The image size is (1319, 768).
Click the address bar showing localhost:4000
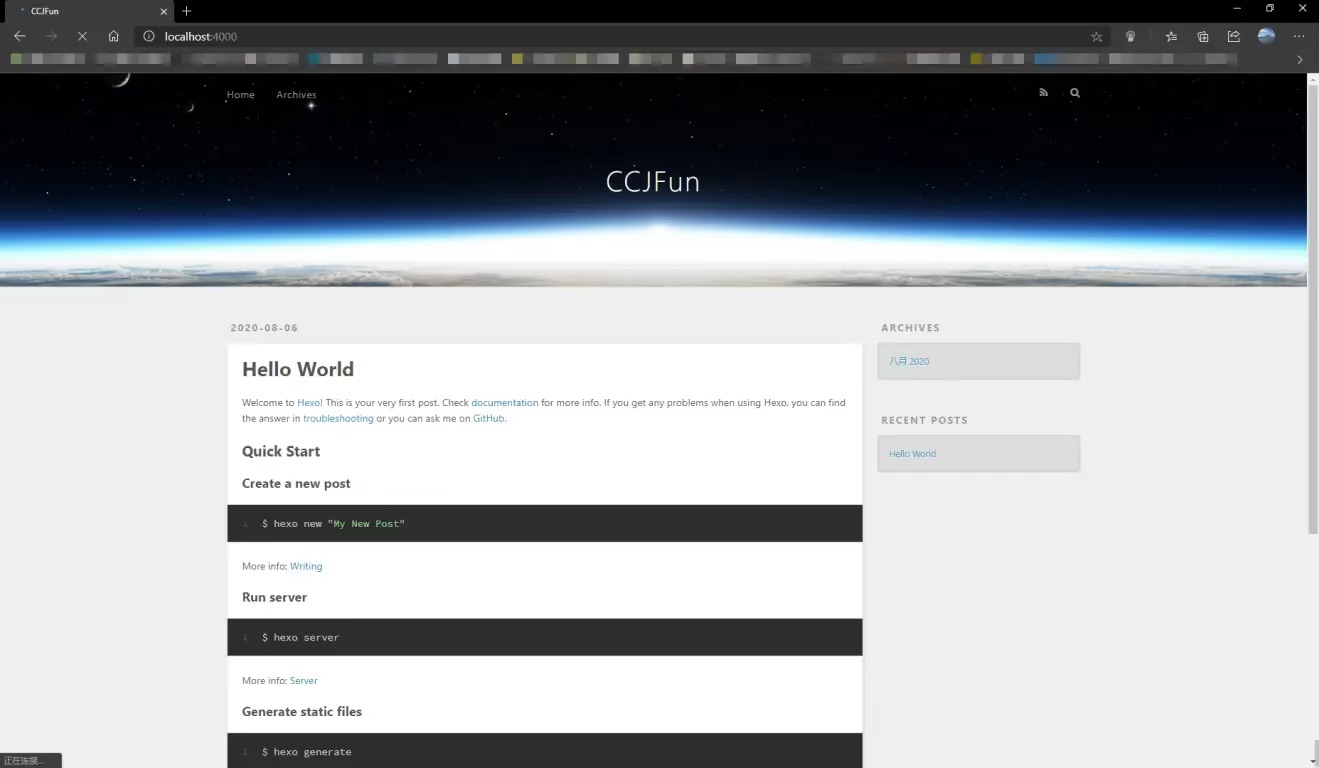(x=600, y=36)
